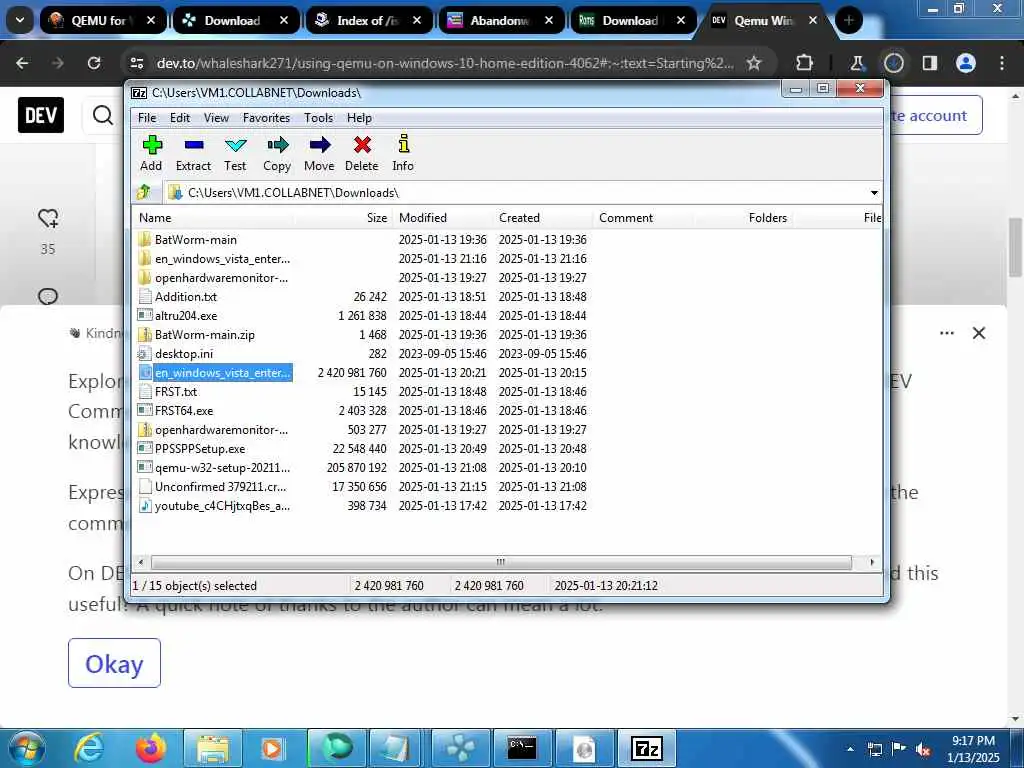Viewport: 1024px width, 768px height.
Task: Close the DEV community banner with X
Action: tap(978, 333)
